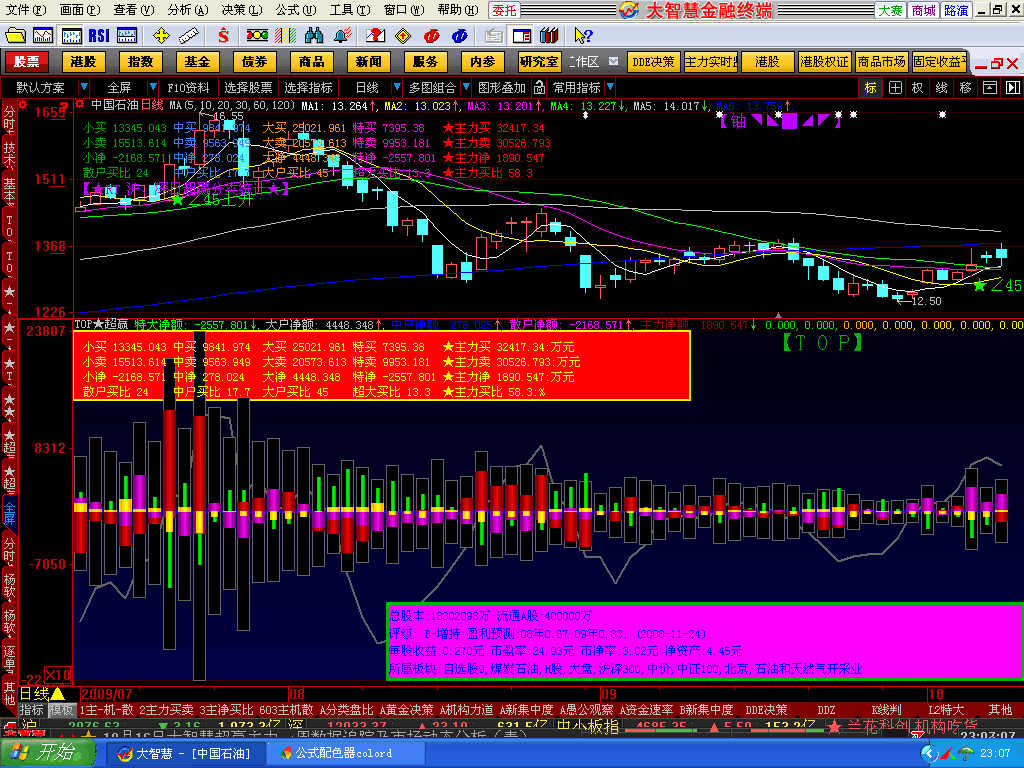This screenshot has width=1024, height=768.
Task: Toggle the 标 mark button
Action: click(x=871, y=88)
